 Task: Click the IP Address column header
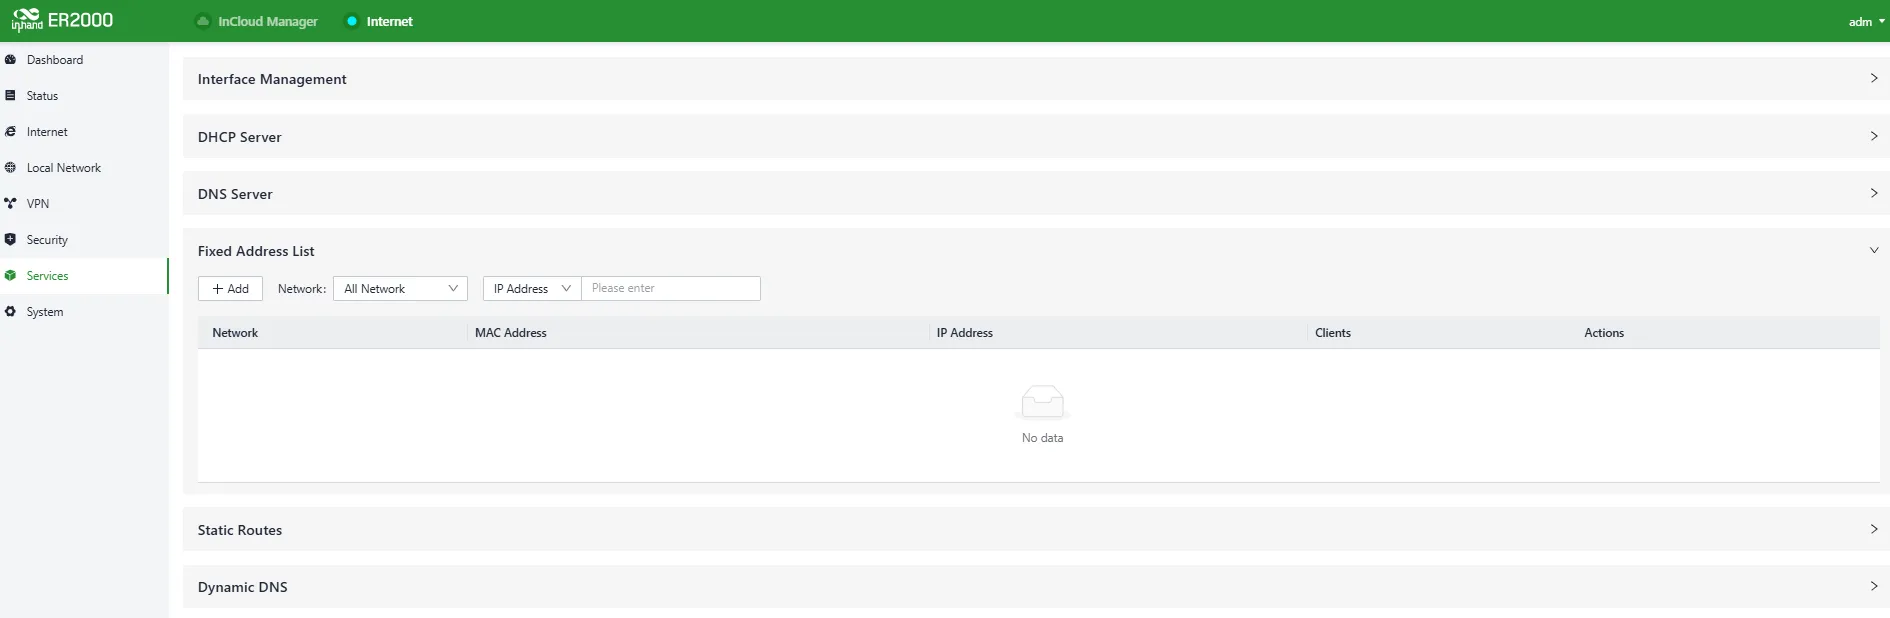(x=965, y=333)
